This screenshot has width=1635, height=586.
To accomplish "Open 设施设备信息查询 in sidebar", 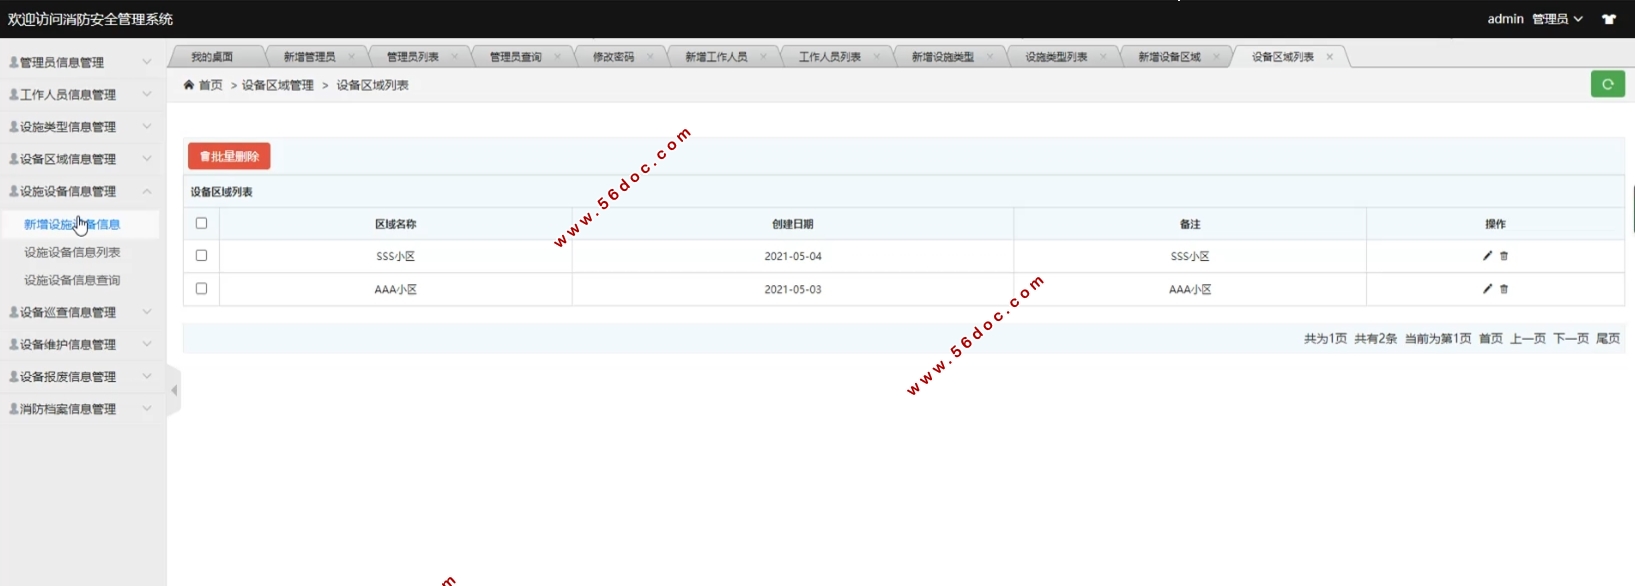I will 72,280.
